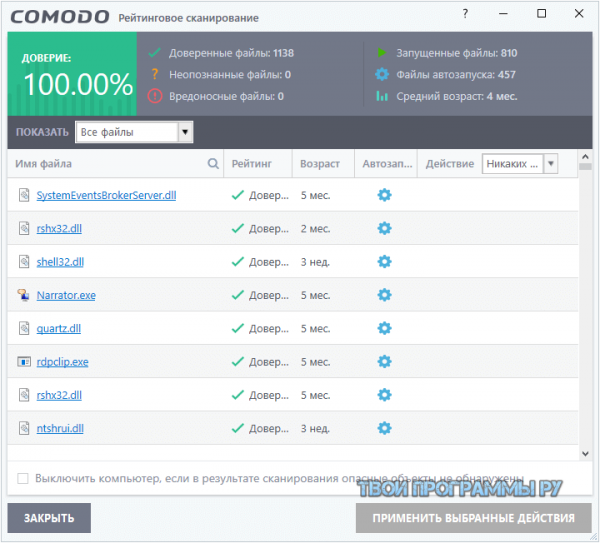Open the quartz.dll file link
The width and height of the screenshot is (600, 543).
click(x=59, y=328)
